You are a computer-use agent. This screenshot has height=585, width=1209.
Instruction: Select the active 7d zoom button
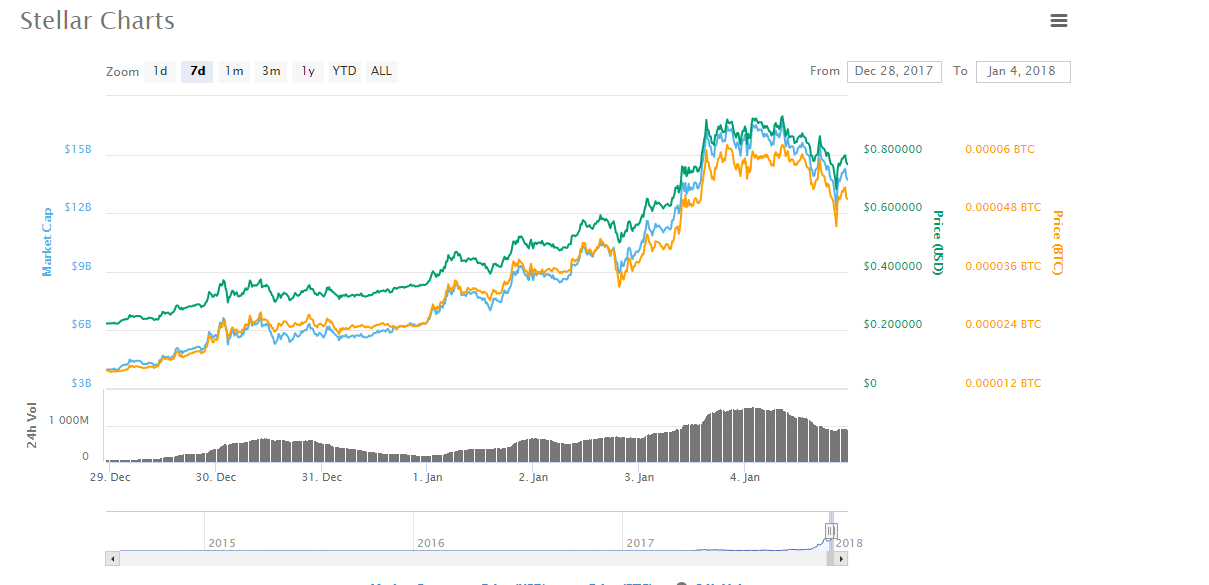click(197, 71)
